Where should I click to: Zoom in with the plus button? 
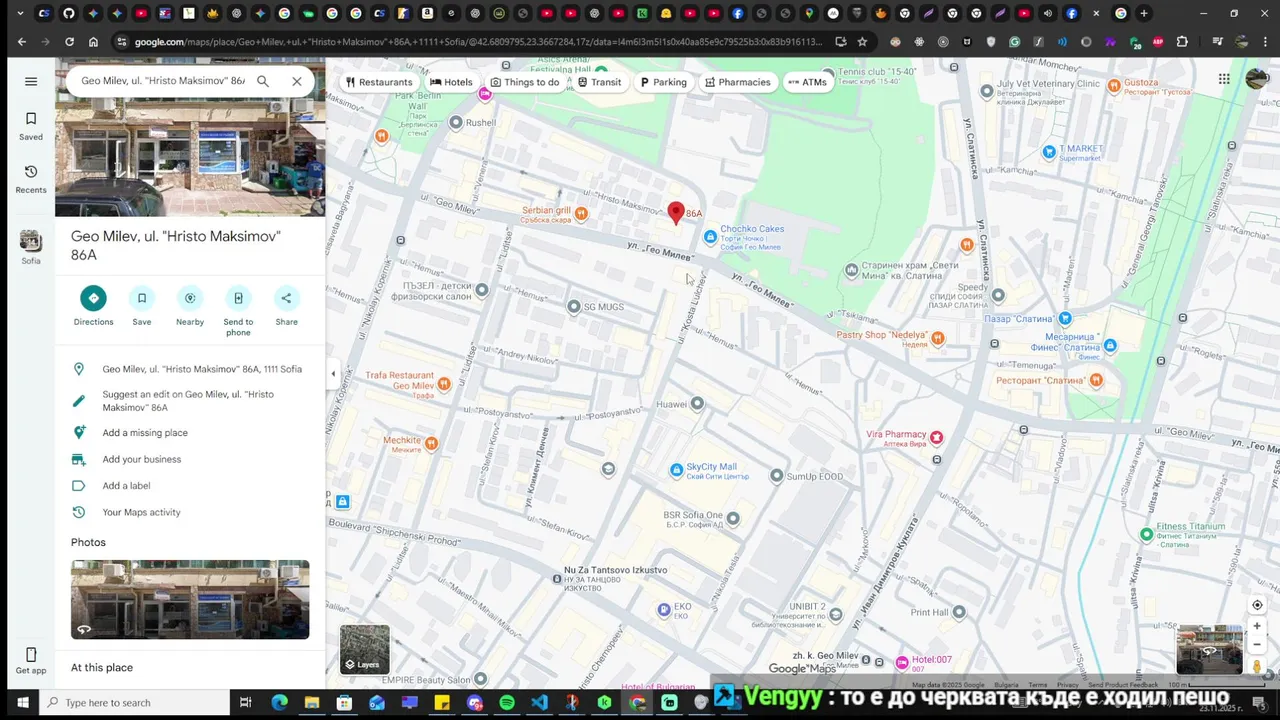tap(1257, 626)
